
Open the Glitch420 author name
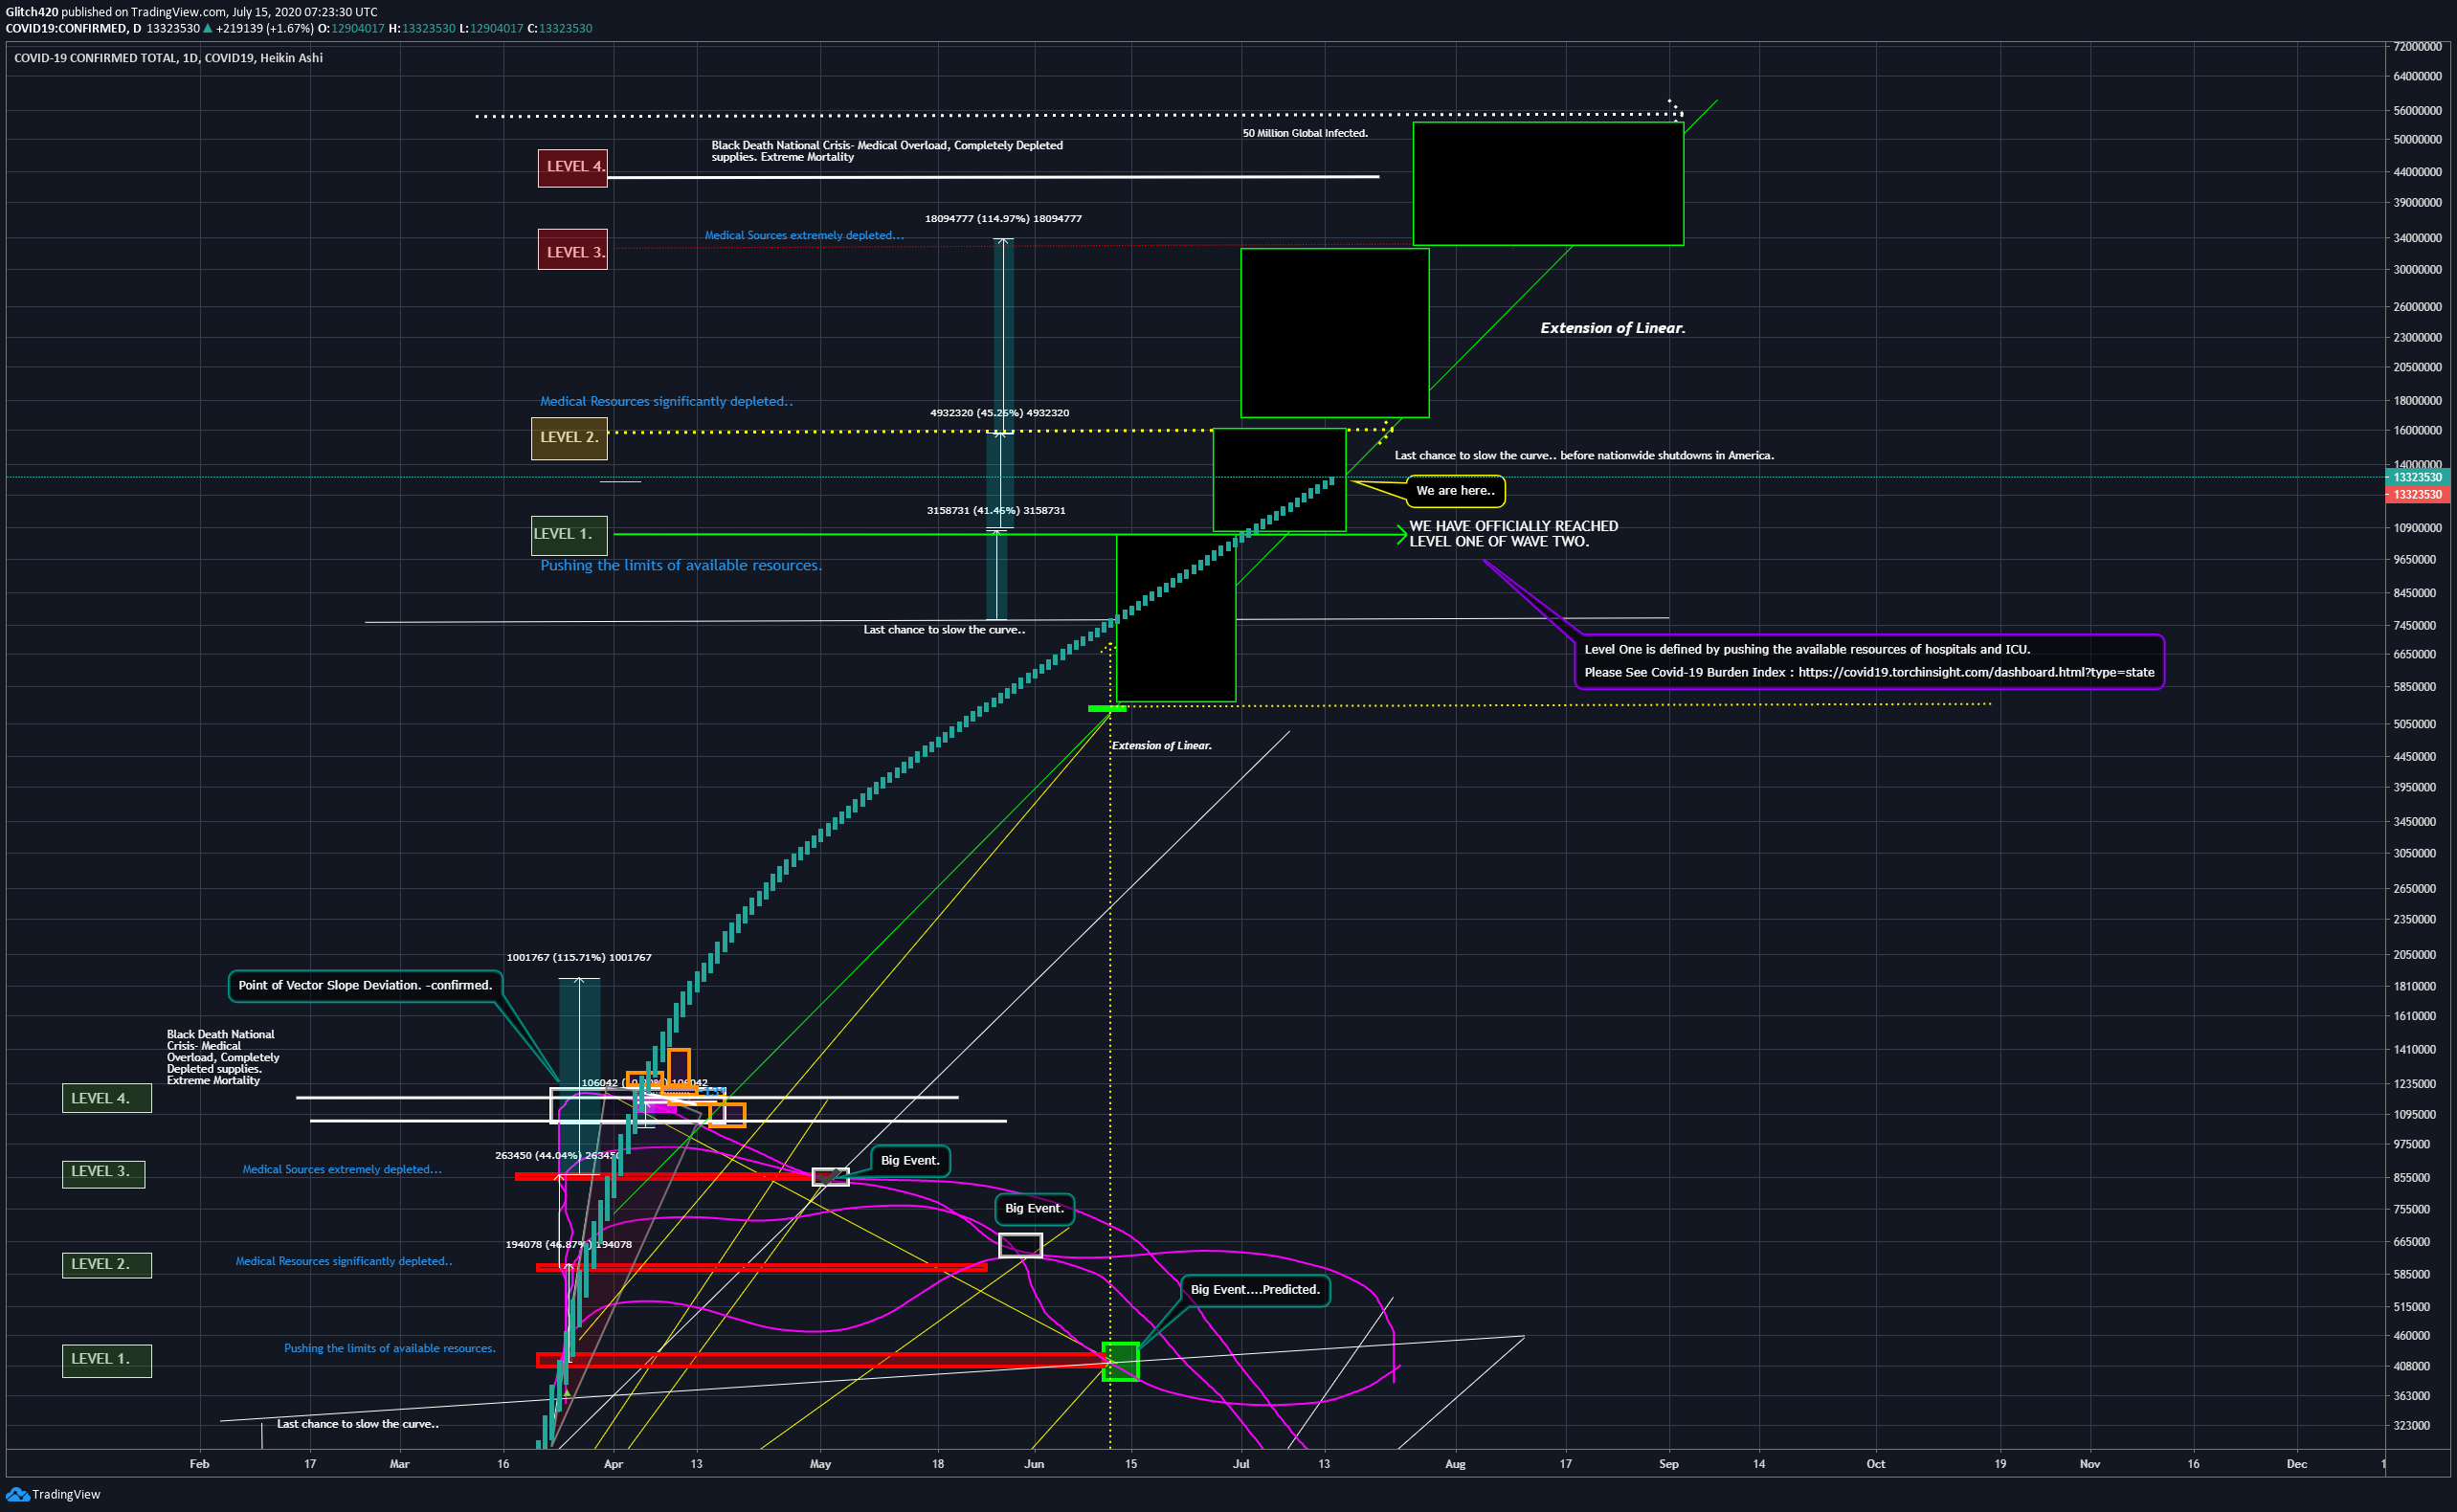[32, 12]
